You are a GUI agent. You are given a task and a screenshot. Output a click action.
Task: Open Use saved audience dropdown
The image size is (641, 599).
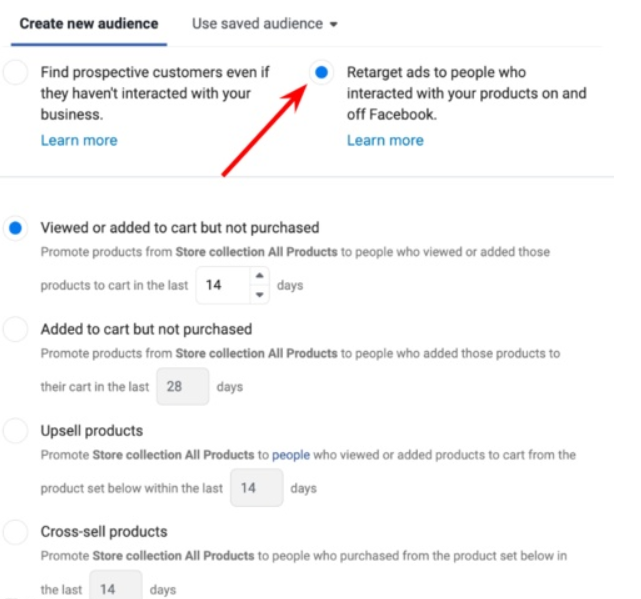(264, 23)
